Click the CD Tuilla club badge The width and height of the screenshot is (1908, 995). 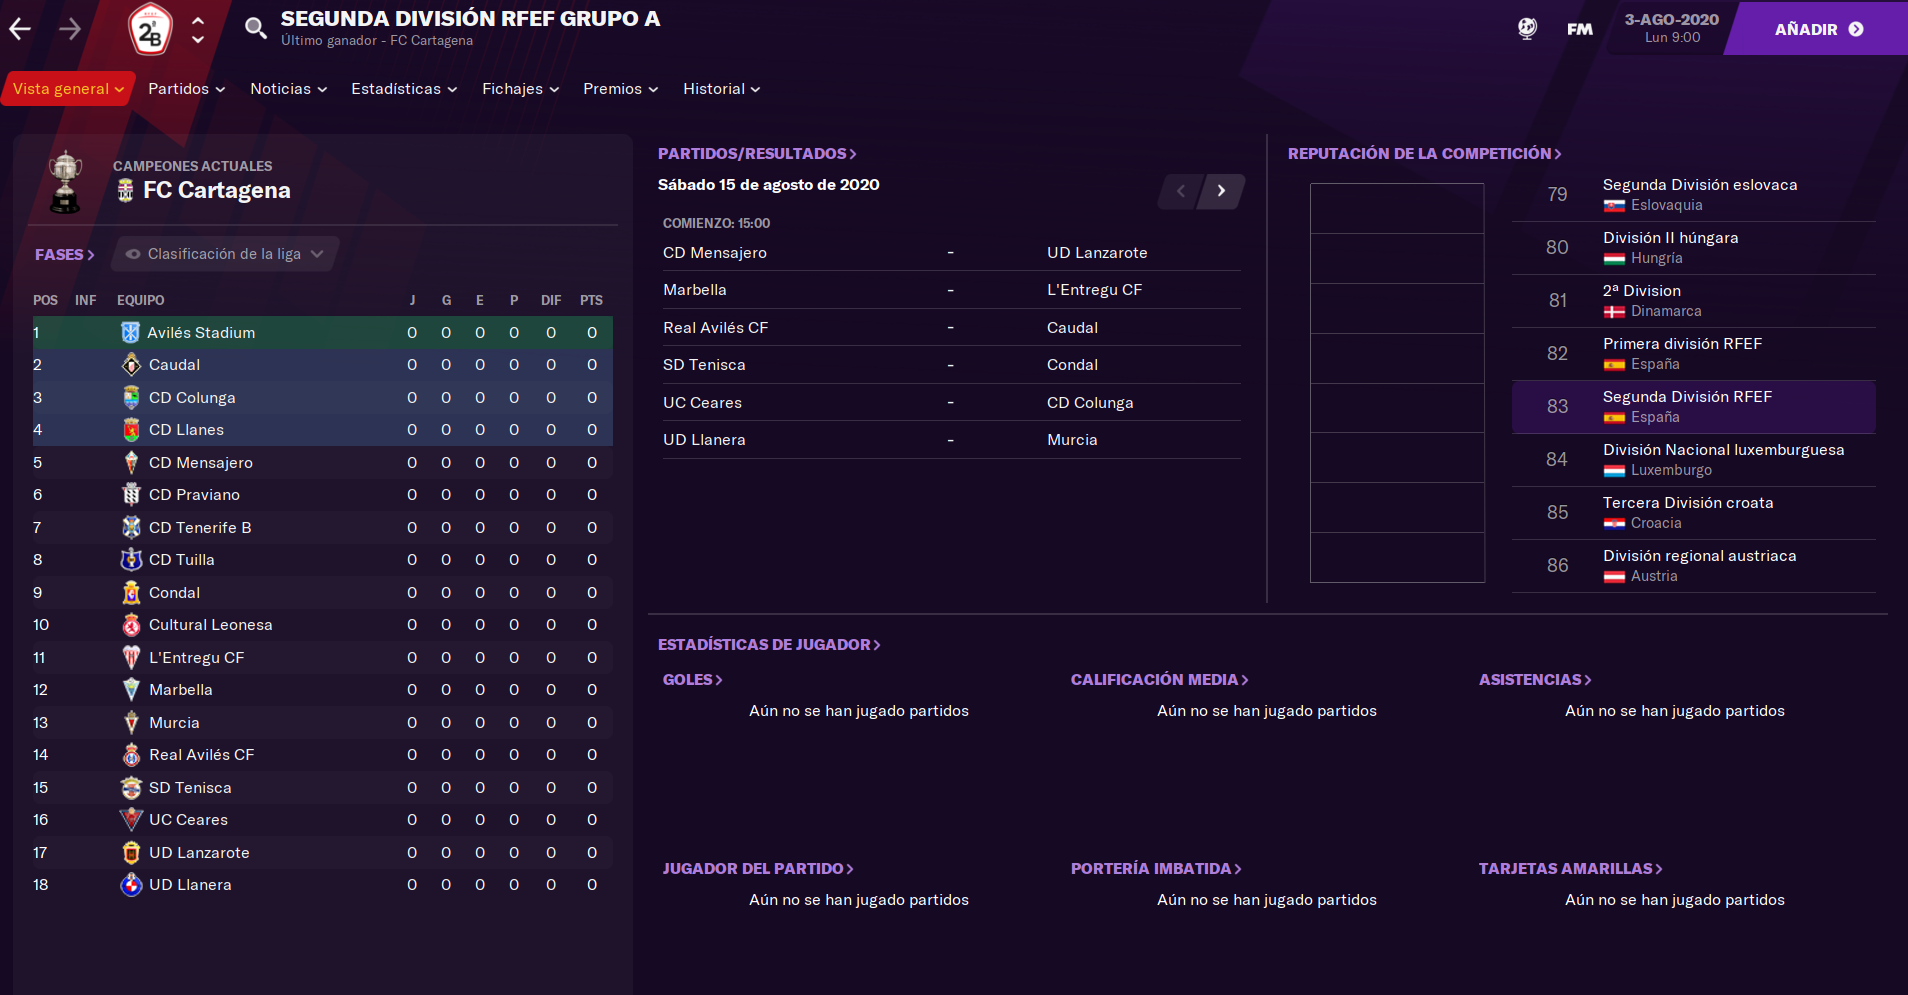point(131,560)
